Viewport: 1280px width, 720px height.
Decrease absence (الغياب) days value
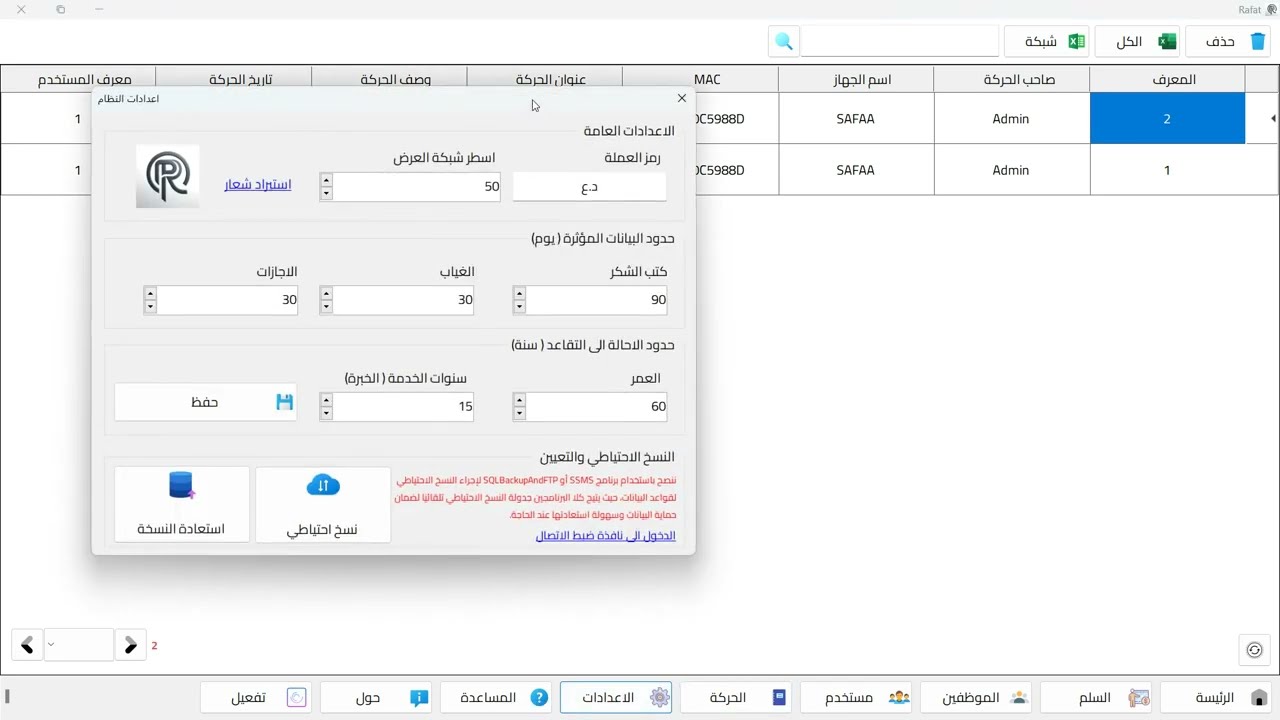[x=326, y=306]
